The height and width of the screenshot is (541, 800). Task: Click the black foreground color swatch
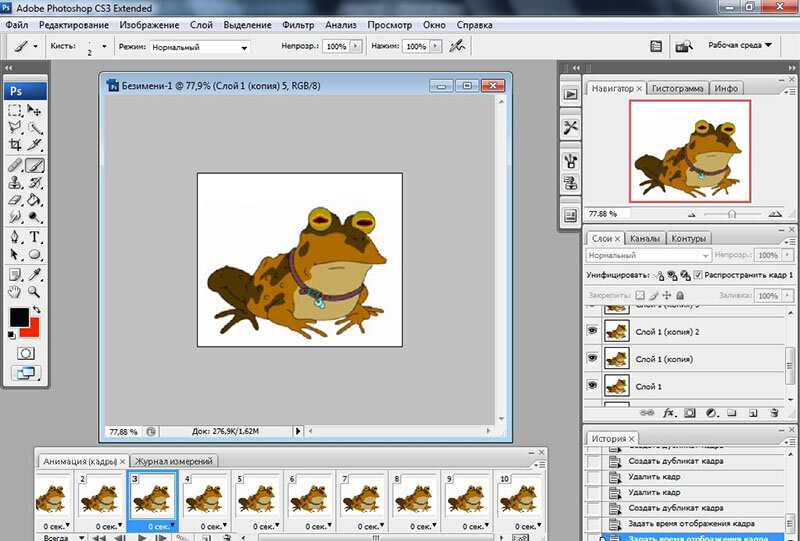tap(19, 317)
